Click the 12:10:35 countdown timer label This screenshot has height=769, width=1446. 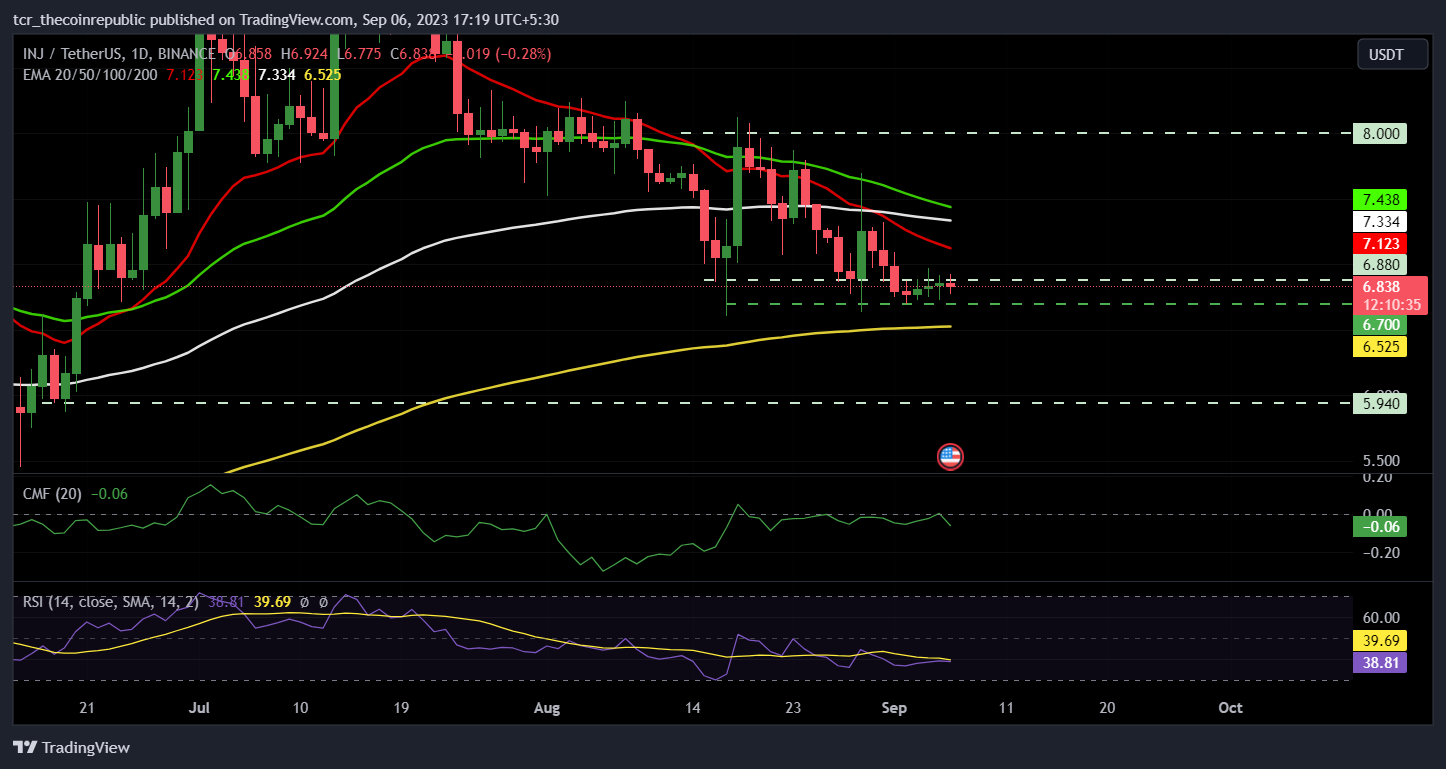tap(1389, 304)
